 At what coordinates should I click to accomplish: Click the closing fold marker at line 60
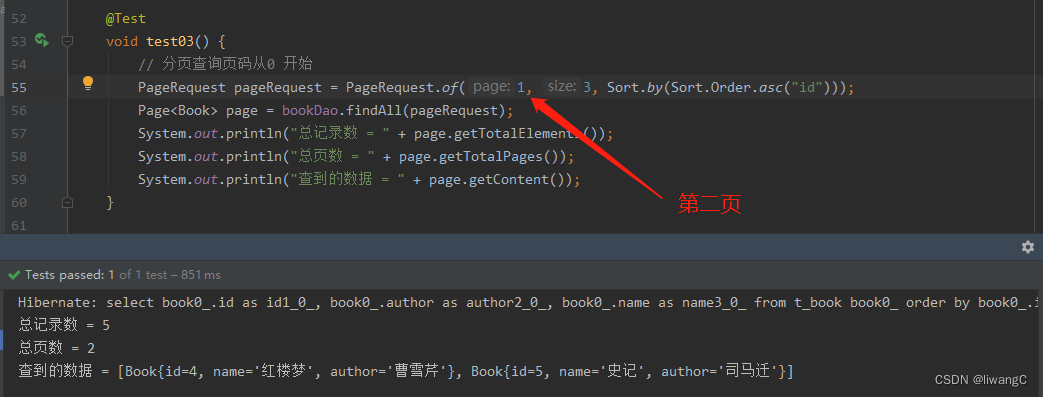(67, 202)
